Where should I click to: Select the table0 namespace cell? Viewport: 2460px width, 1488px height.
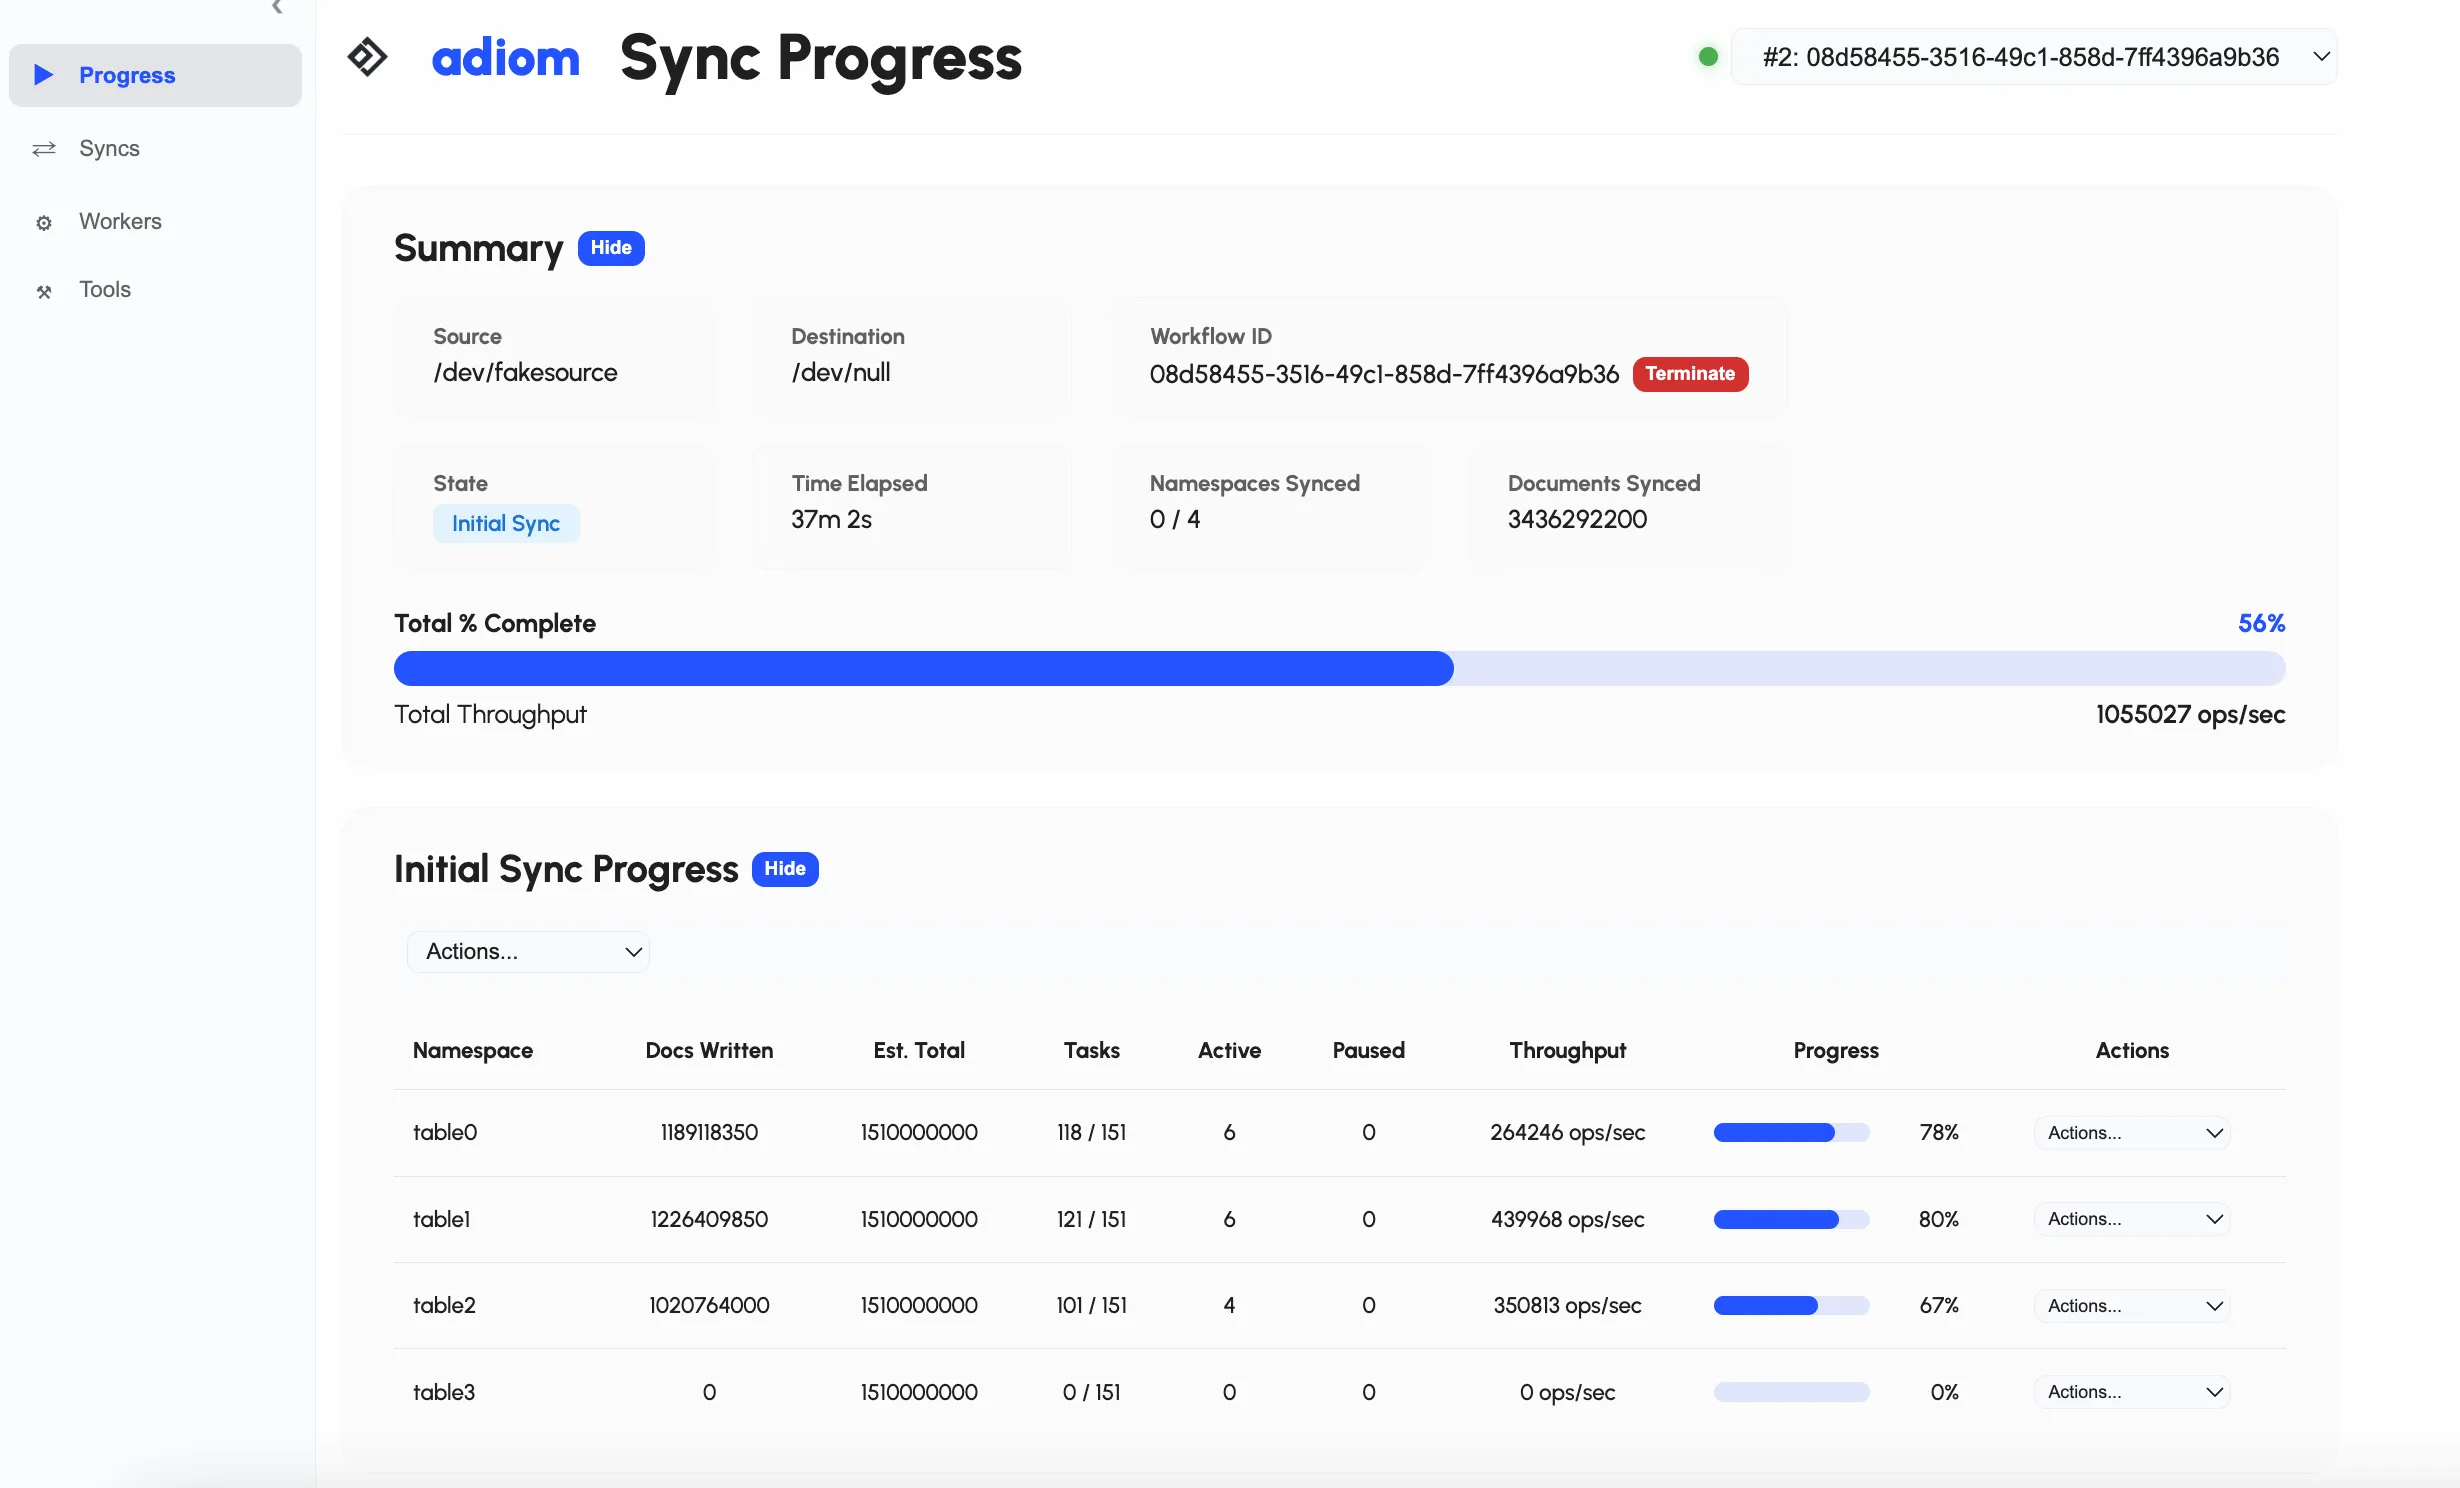click(445, 1133)
